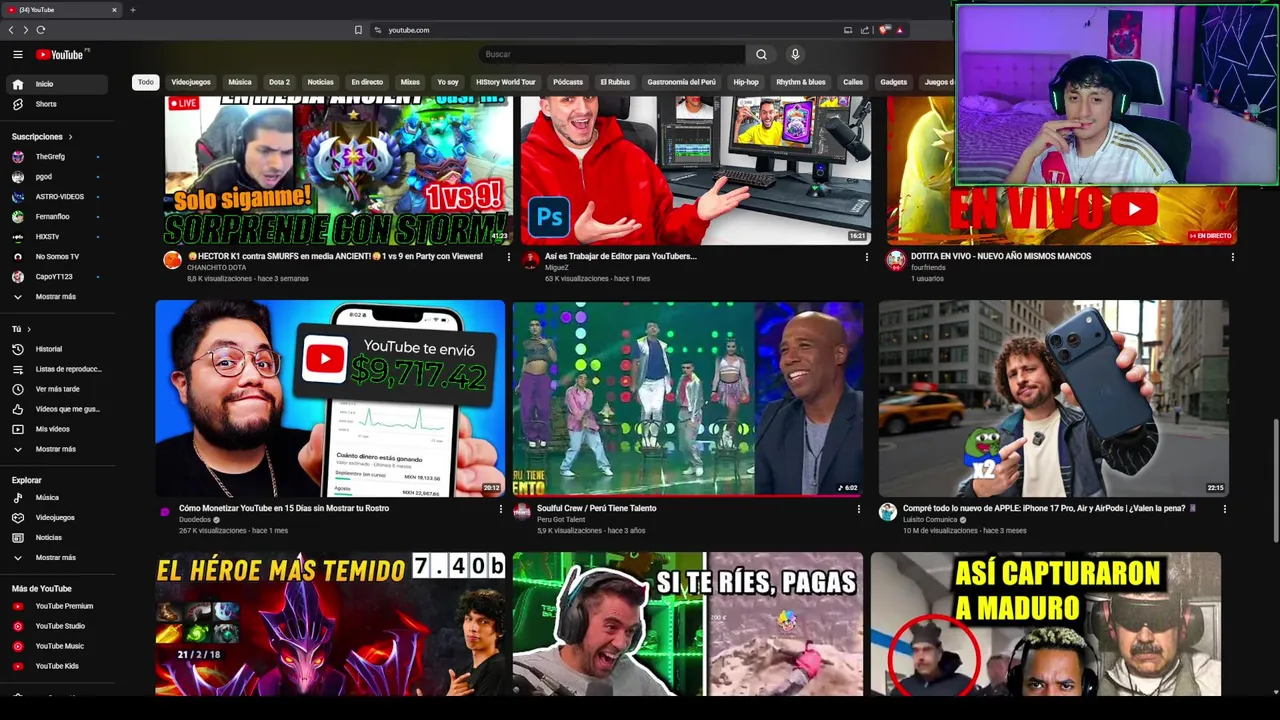Select the En directo filter chip
Image resolution: width=1280 pixels, height=720 pixels.
367,82
